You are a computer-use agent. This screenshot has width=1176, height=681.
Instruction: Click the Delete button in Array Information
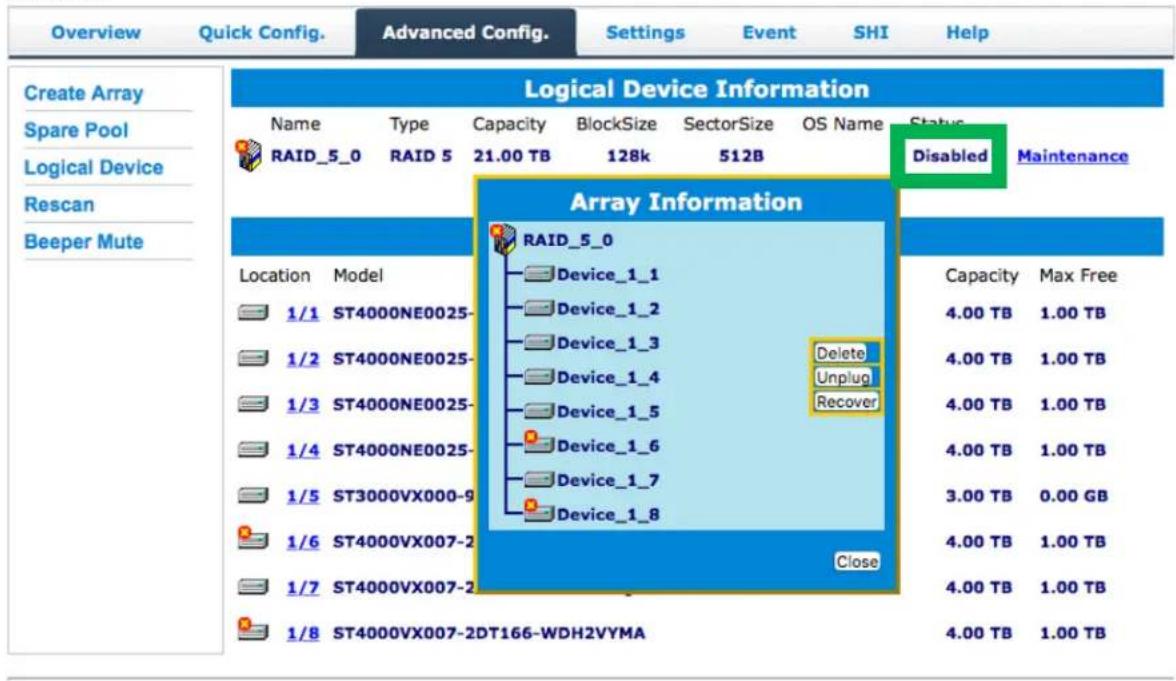coord(841,352)
